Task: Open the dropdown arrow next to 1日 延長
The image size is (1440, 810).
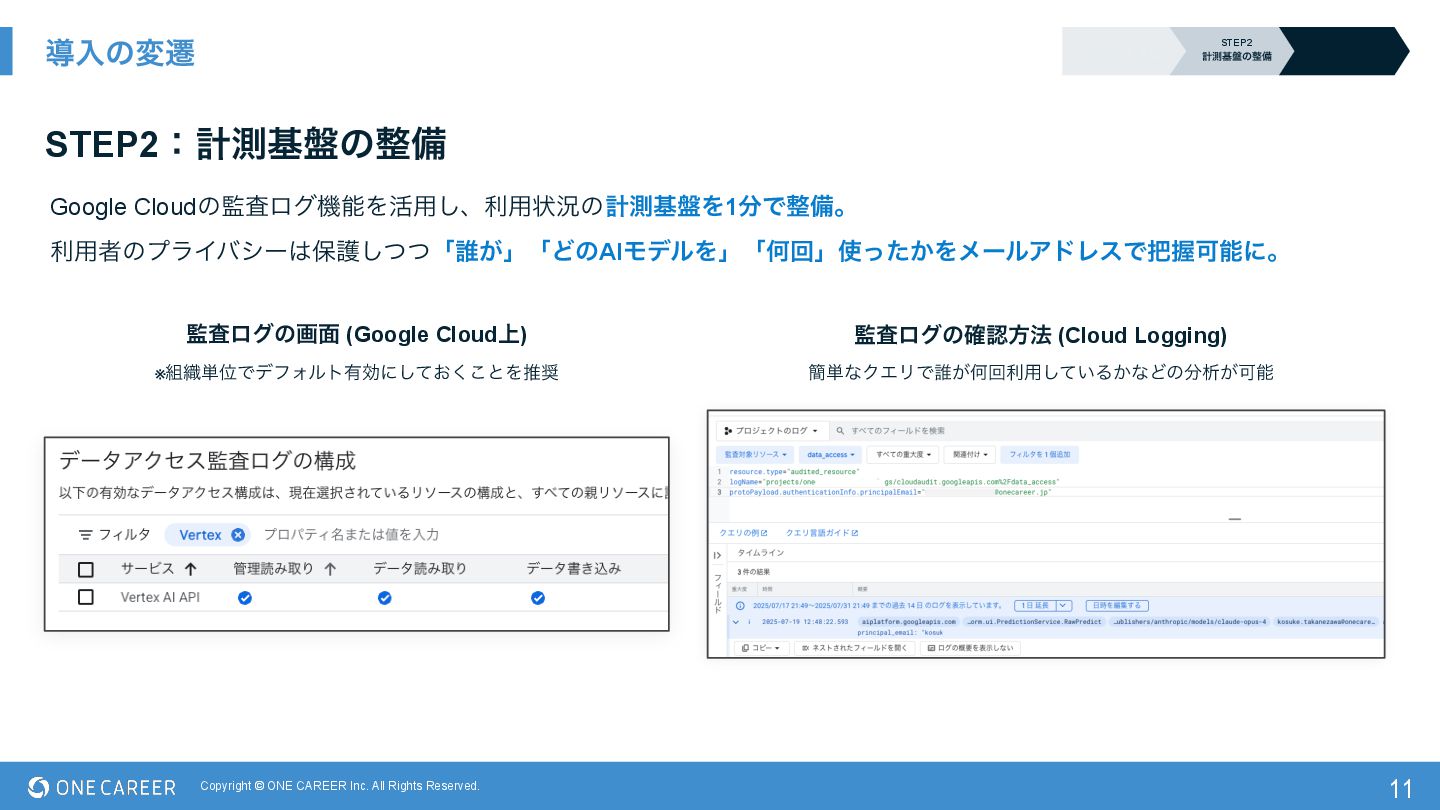Action: (1064, 606)
